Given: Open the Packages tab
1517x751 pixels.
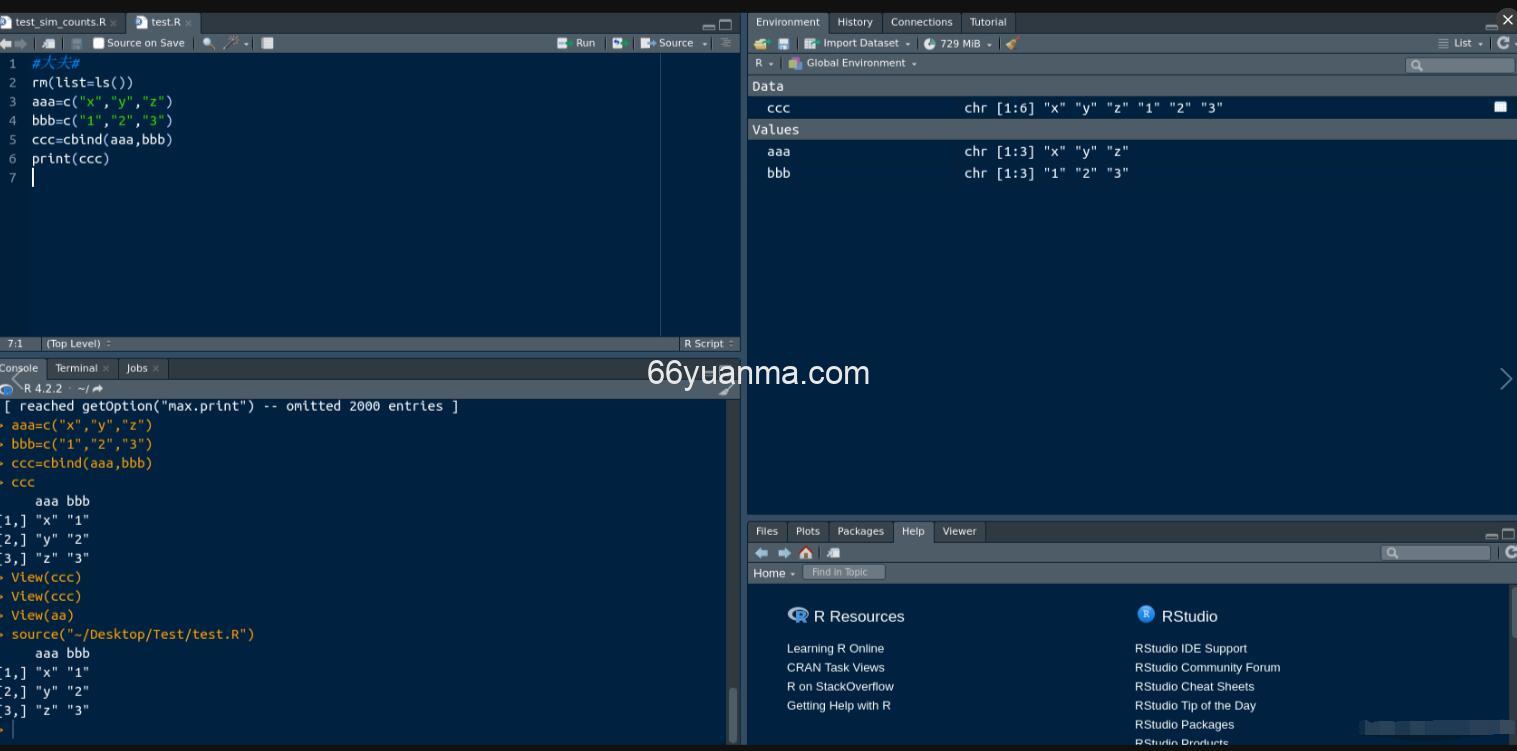Looking at the screenshot, I should coord(860,531).
